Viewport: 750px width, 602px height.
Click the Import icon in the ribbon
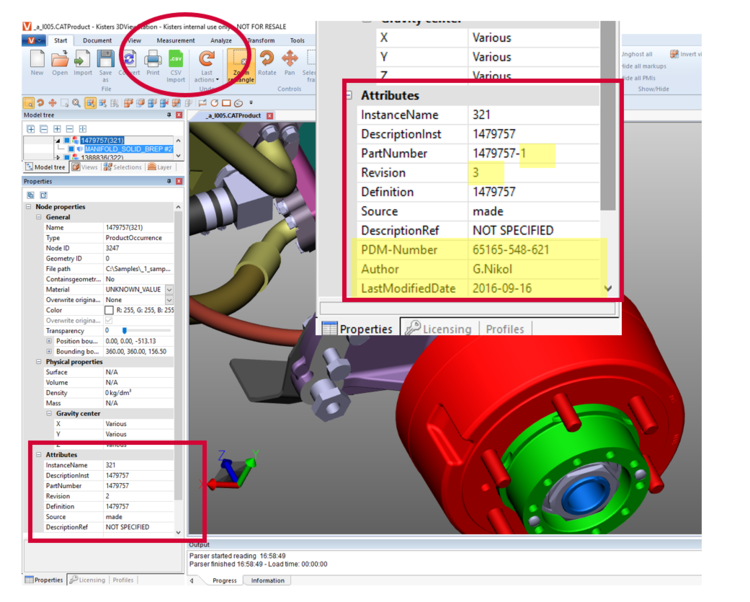coord(83,60)
